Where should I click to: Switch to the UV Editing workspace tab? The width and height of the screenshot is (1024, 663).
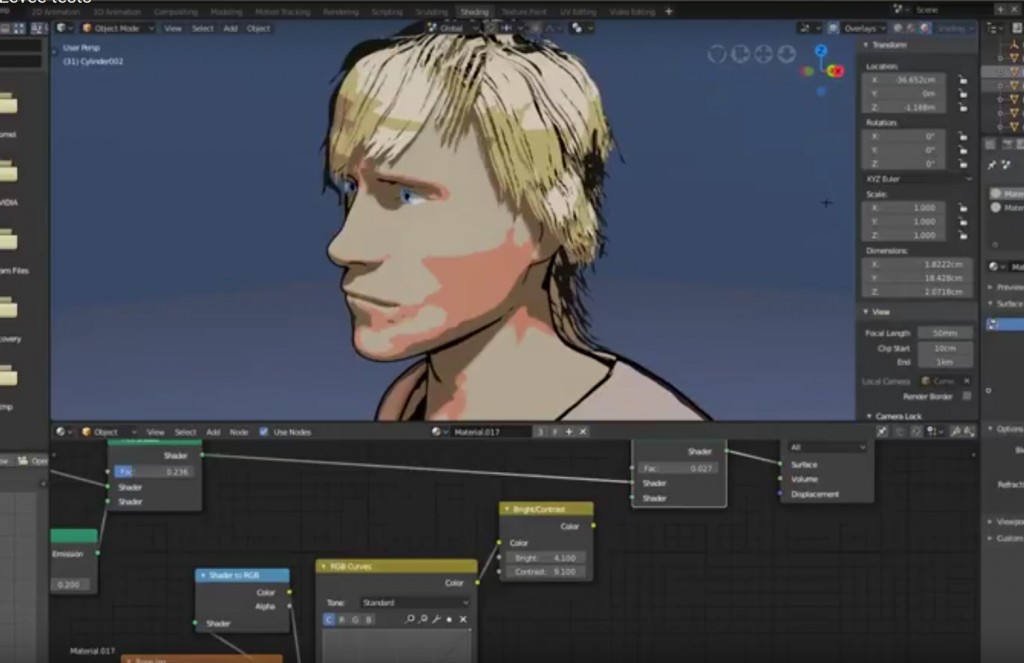coord(580,12)
